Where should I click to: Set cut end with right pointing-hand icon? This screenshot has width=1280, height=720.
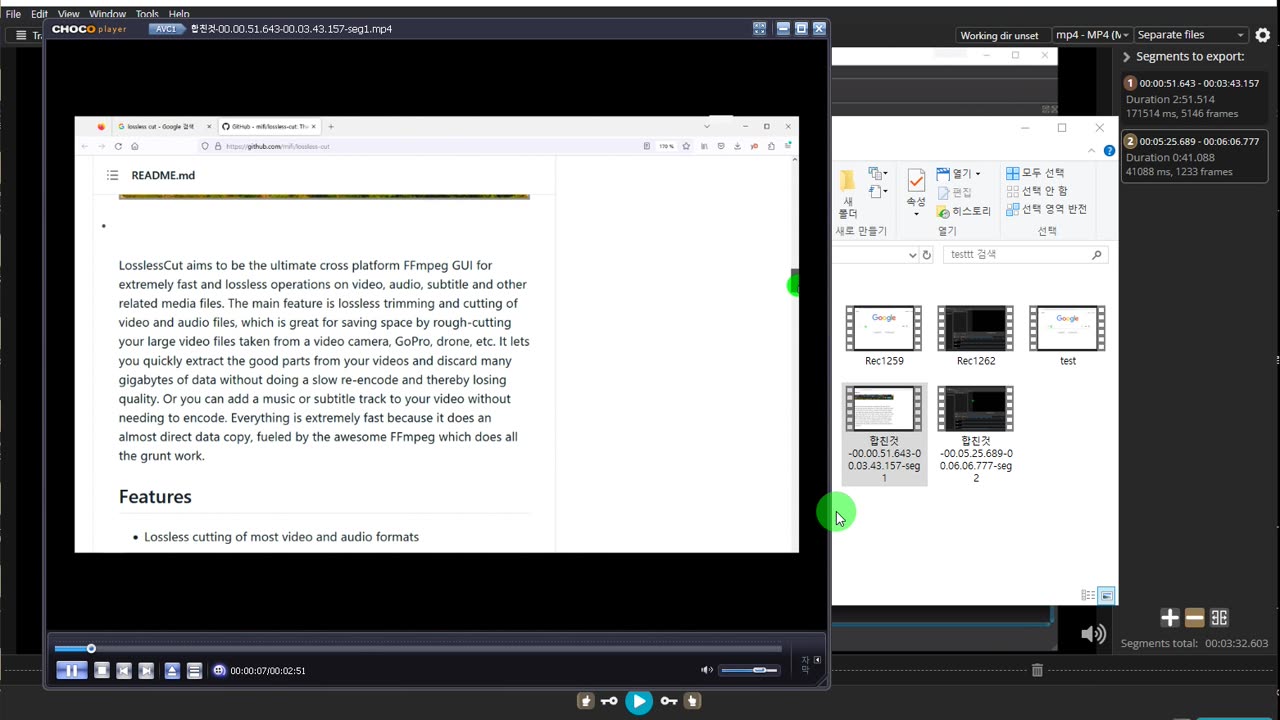coord(692,701)
